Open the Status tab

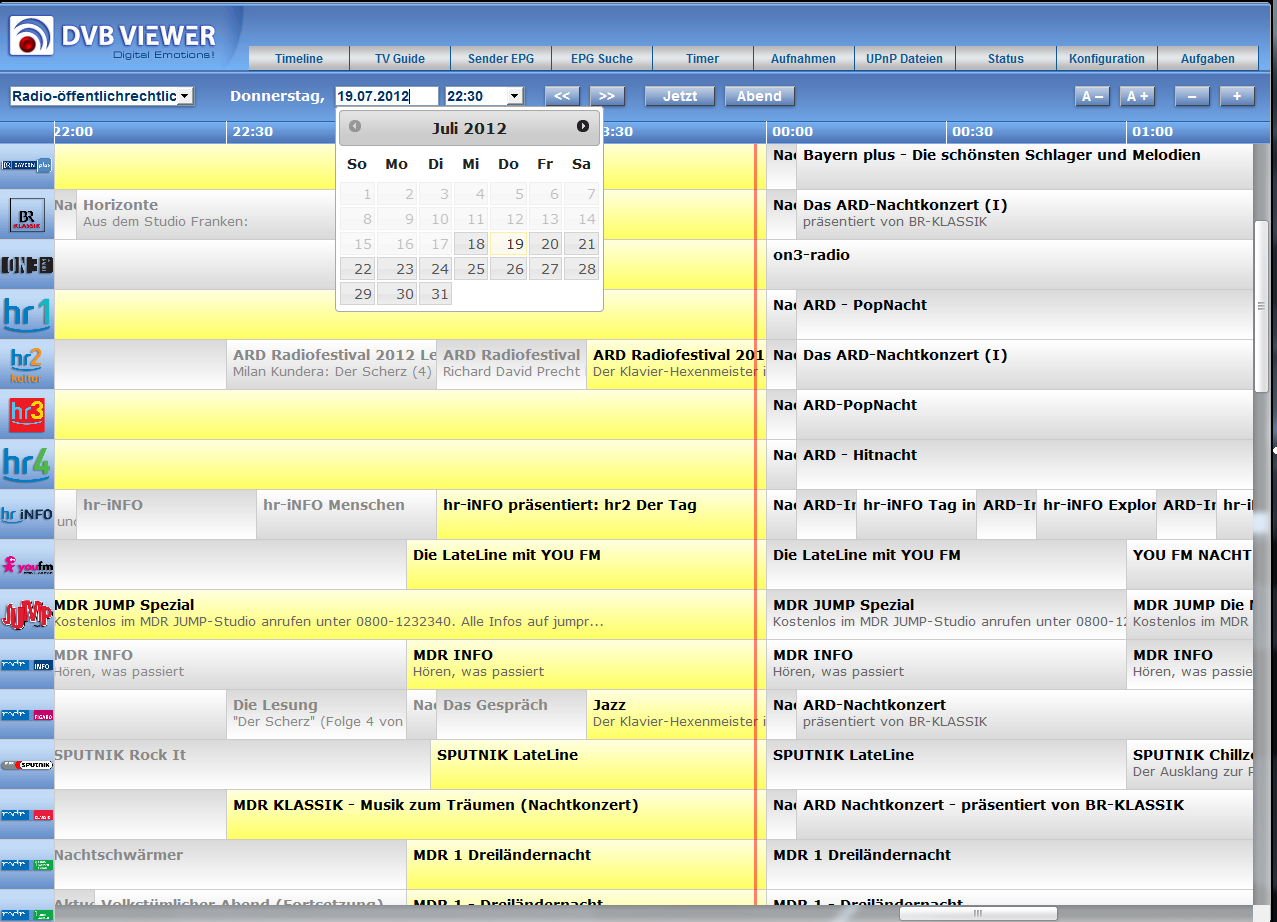1006,58
